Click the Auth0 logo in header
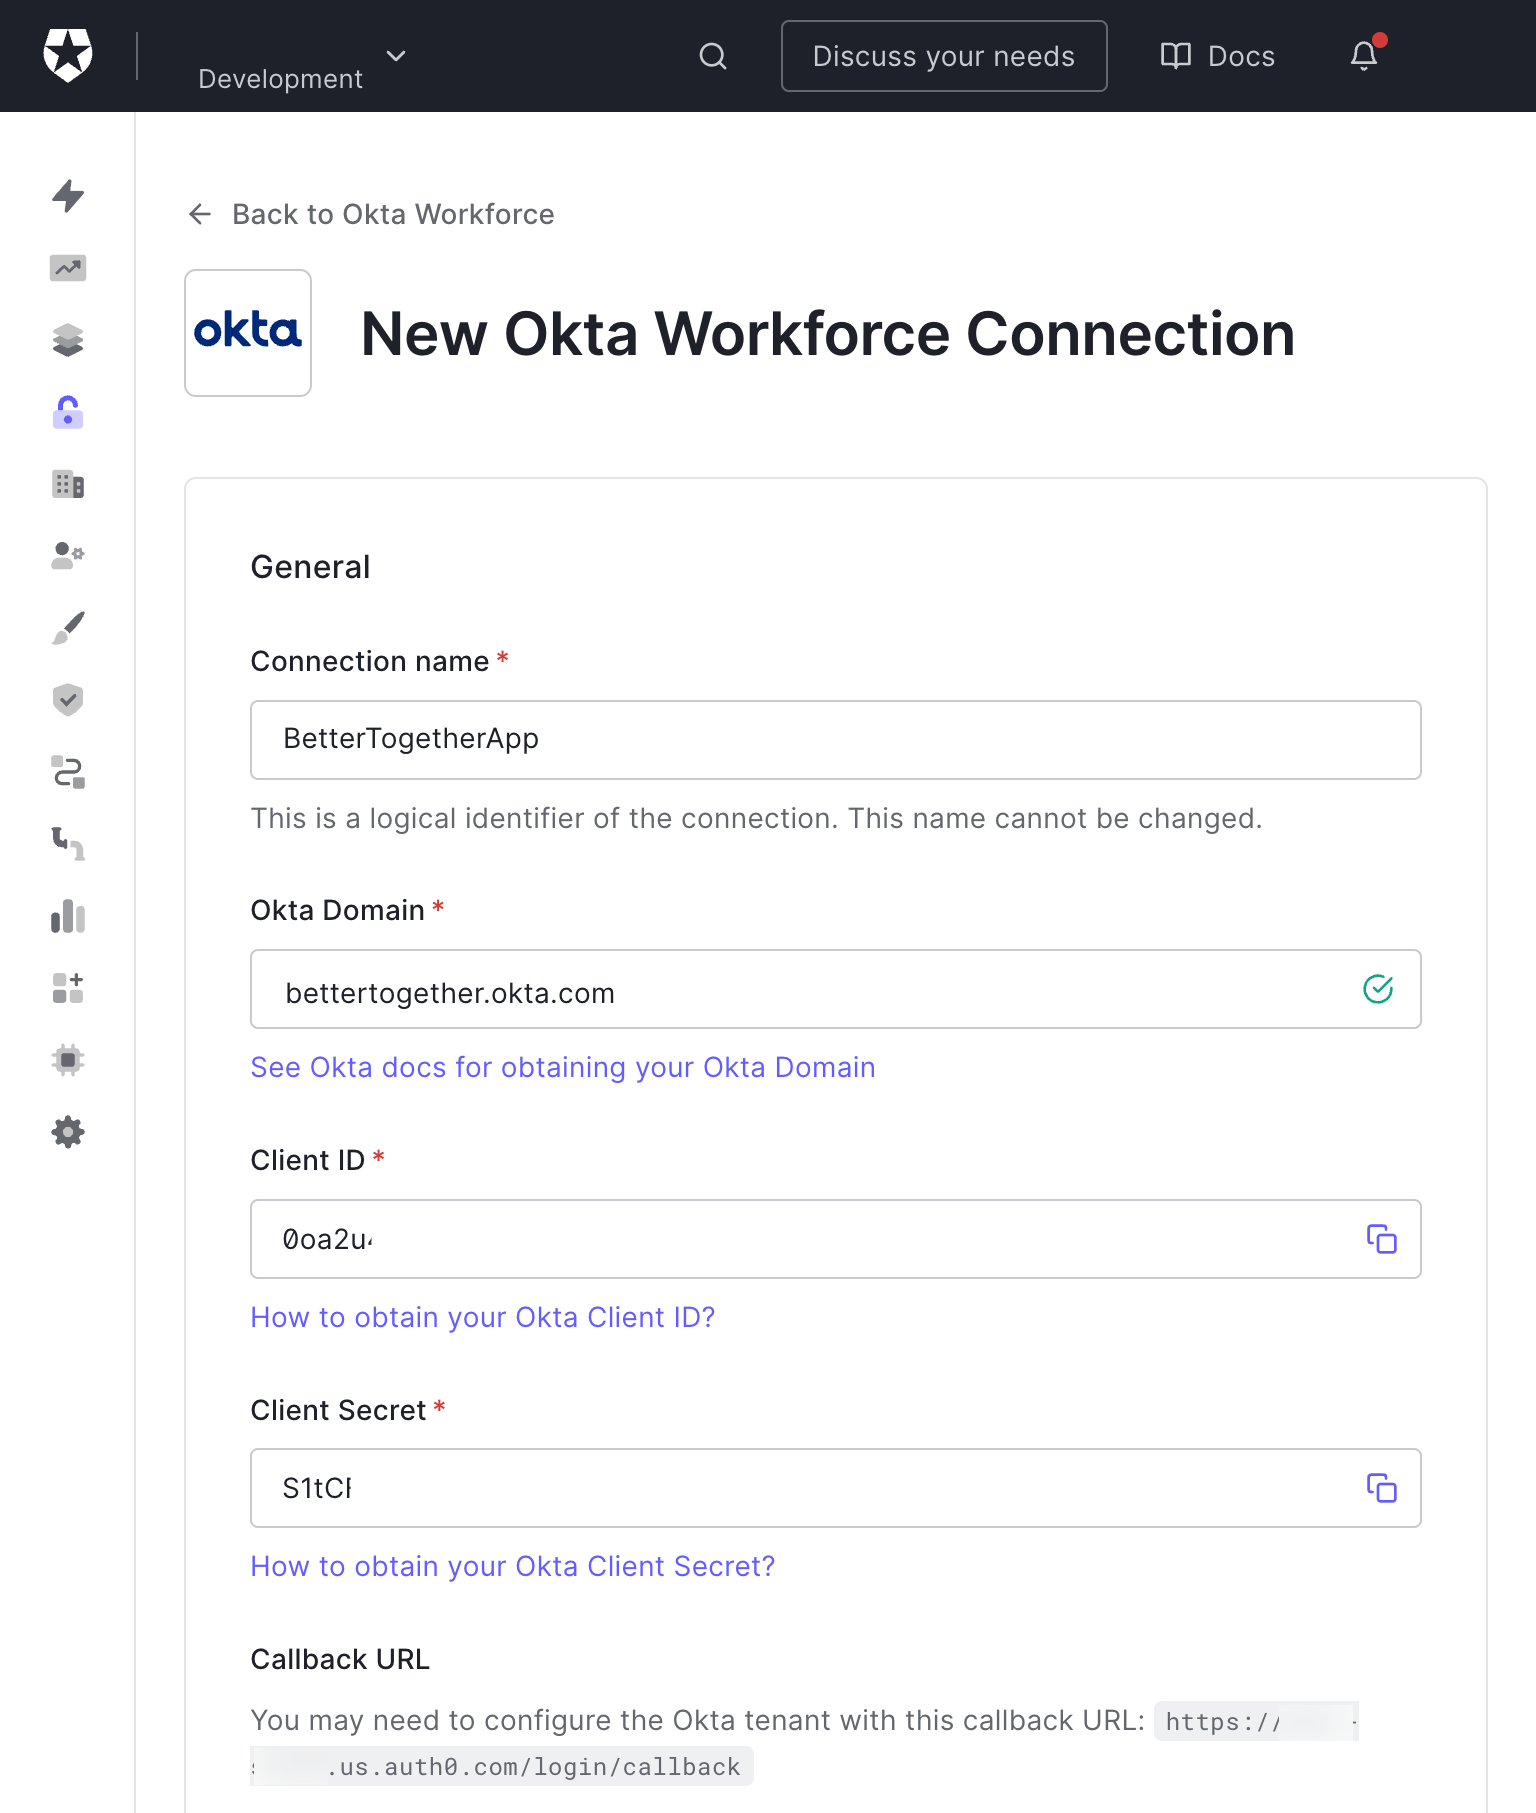Viewport: 1536px width, 1813px height. 68,55
